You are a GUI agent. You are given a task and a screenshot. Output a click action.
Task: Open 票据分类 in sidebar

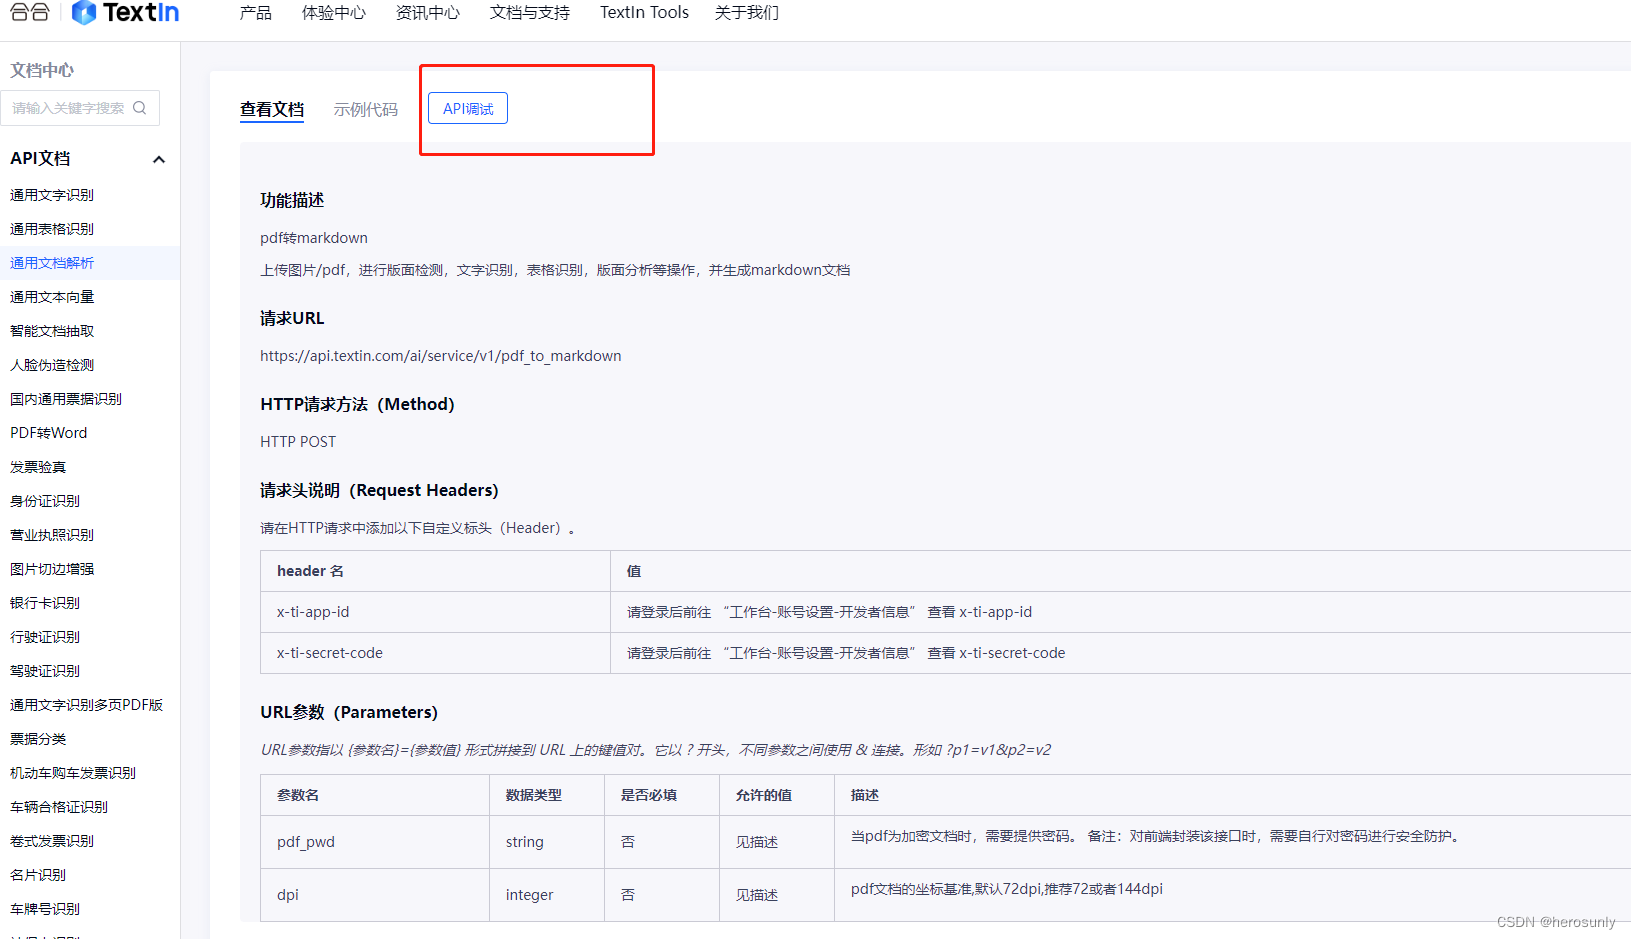point(38,739)
